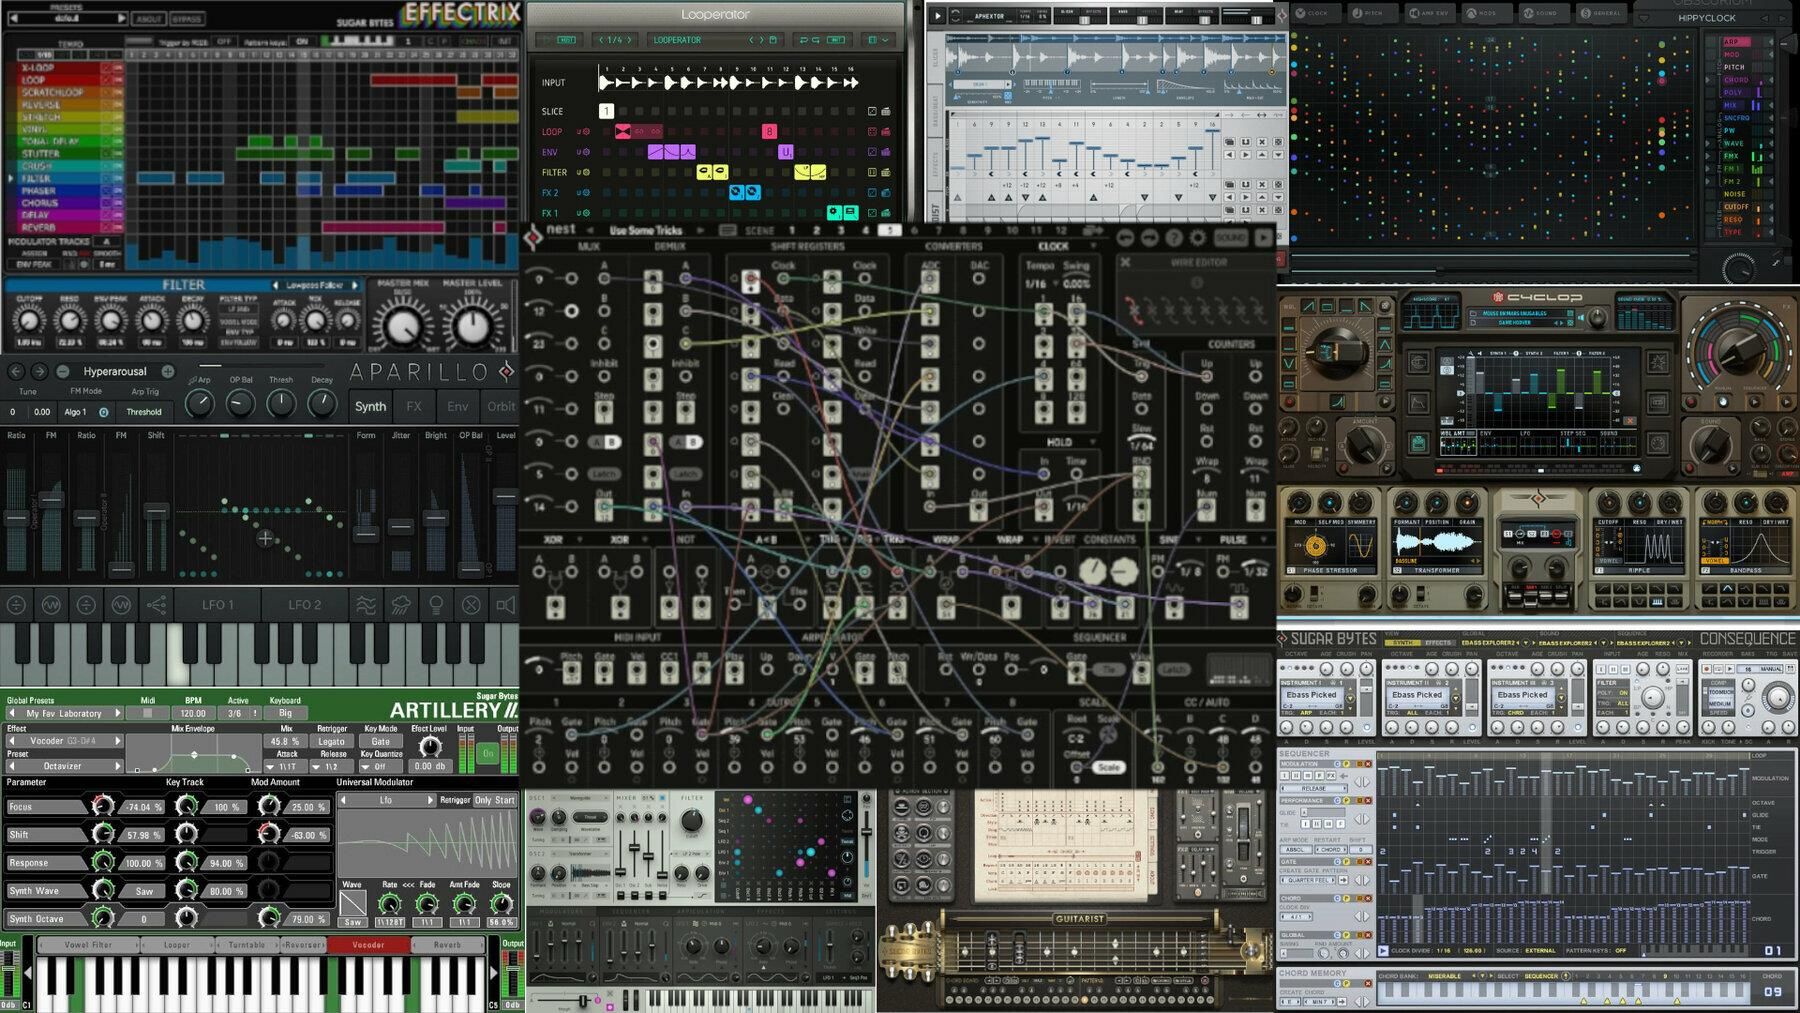This screenshot has width=1800, height=1013.
Task: Click the Legato retrigger button in Artillery
Action: coord(331,741)
